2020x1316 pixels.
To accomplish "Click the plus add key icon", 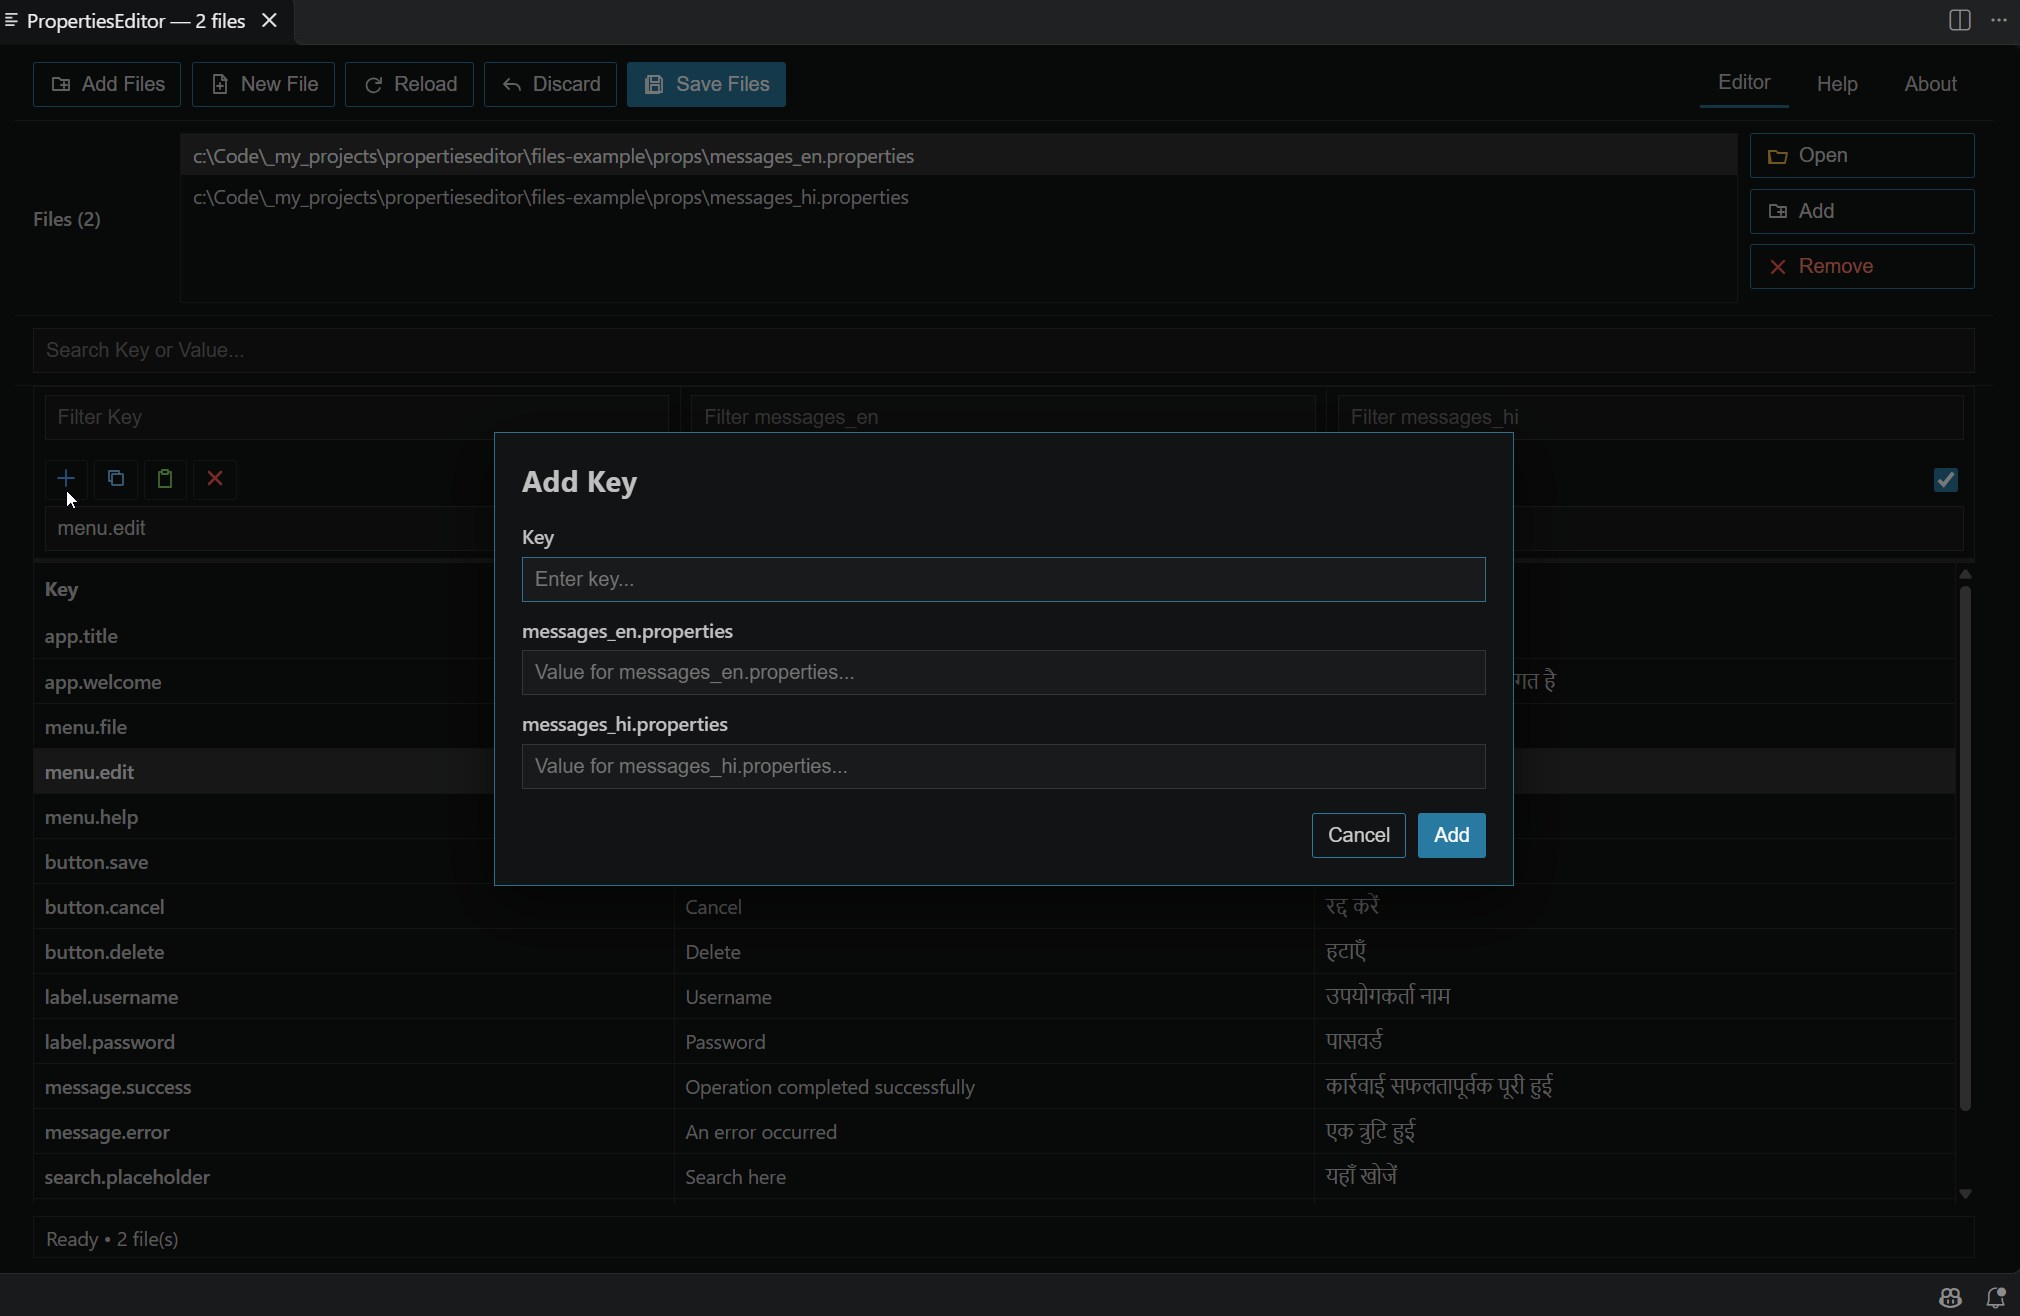I will point(66,479).
